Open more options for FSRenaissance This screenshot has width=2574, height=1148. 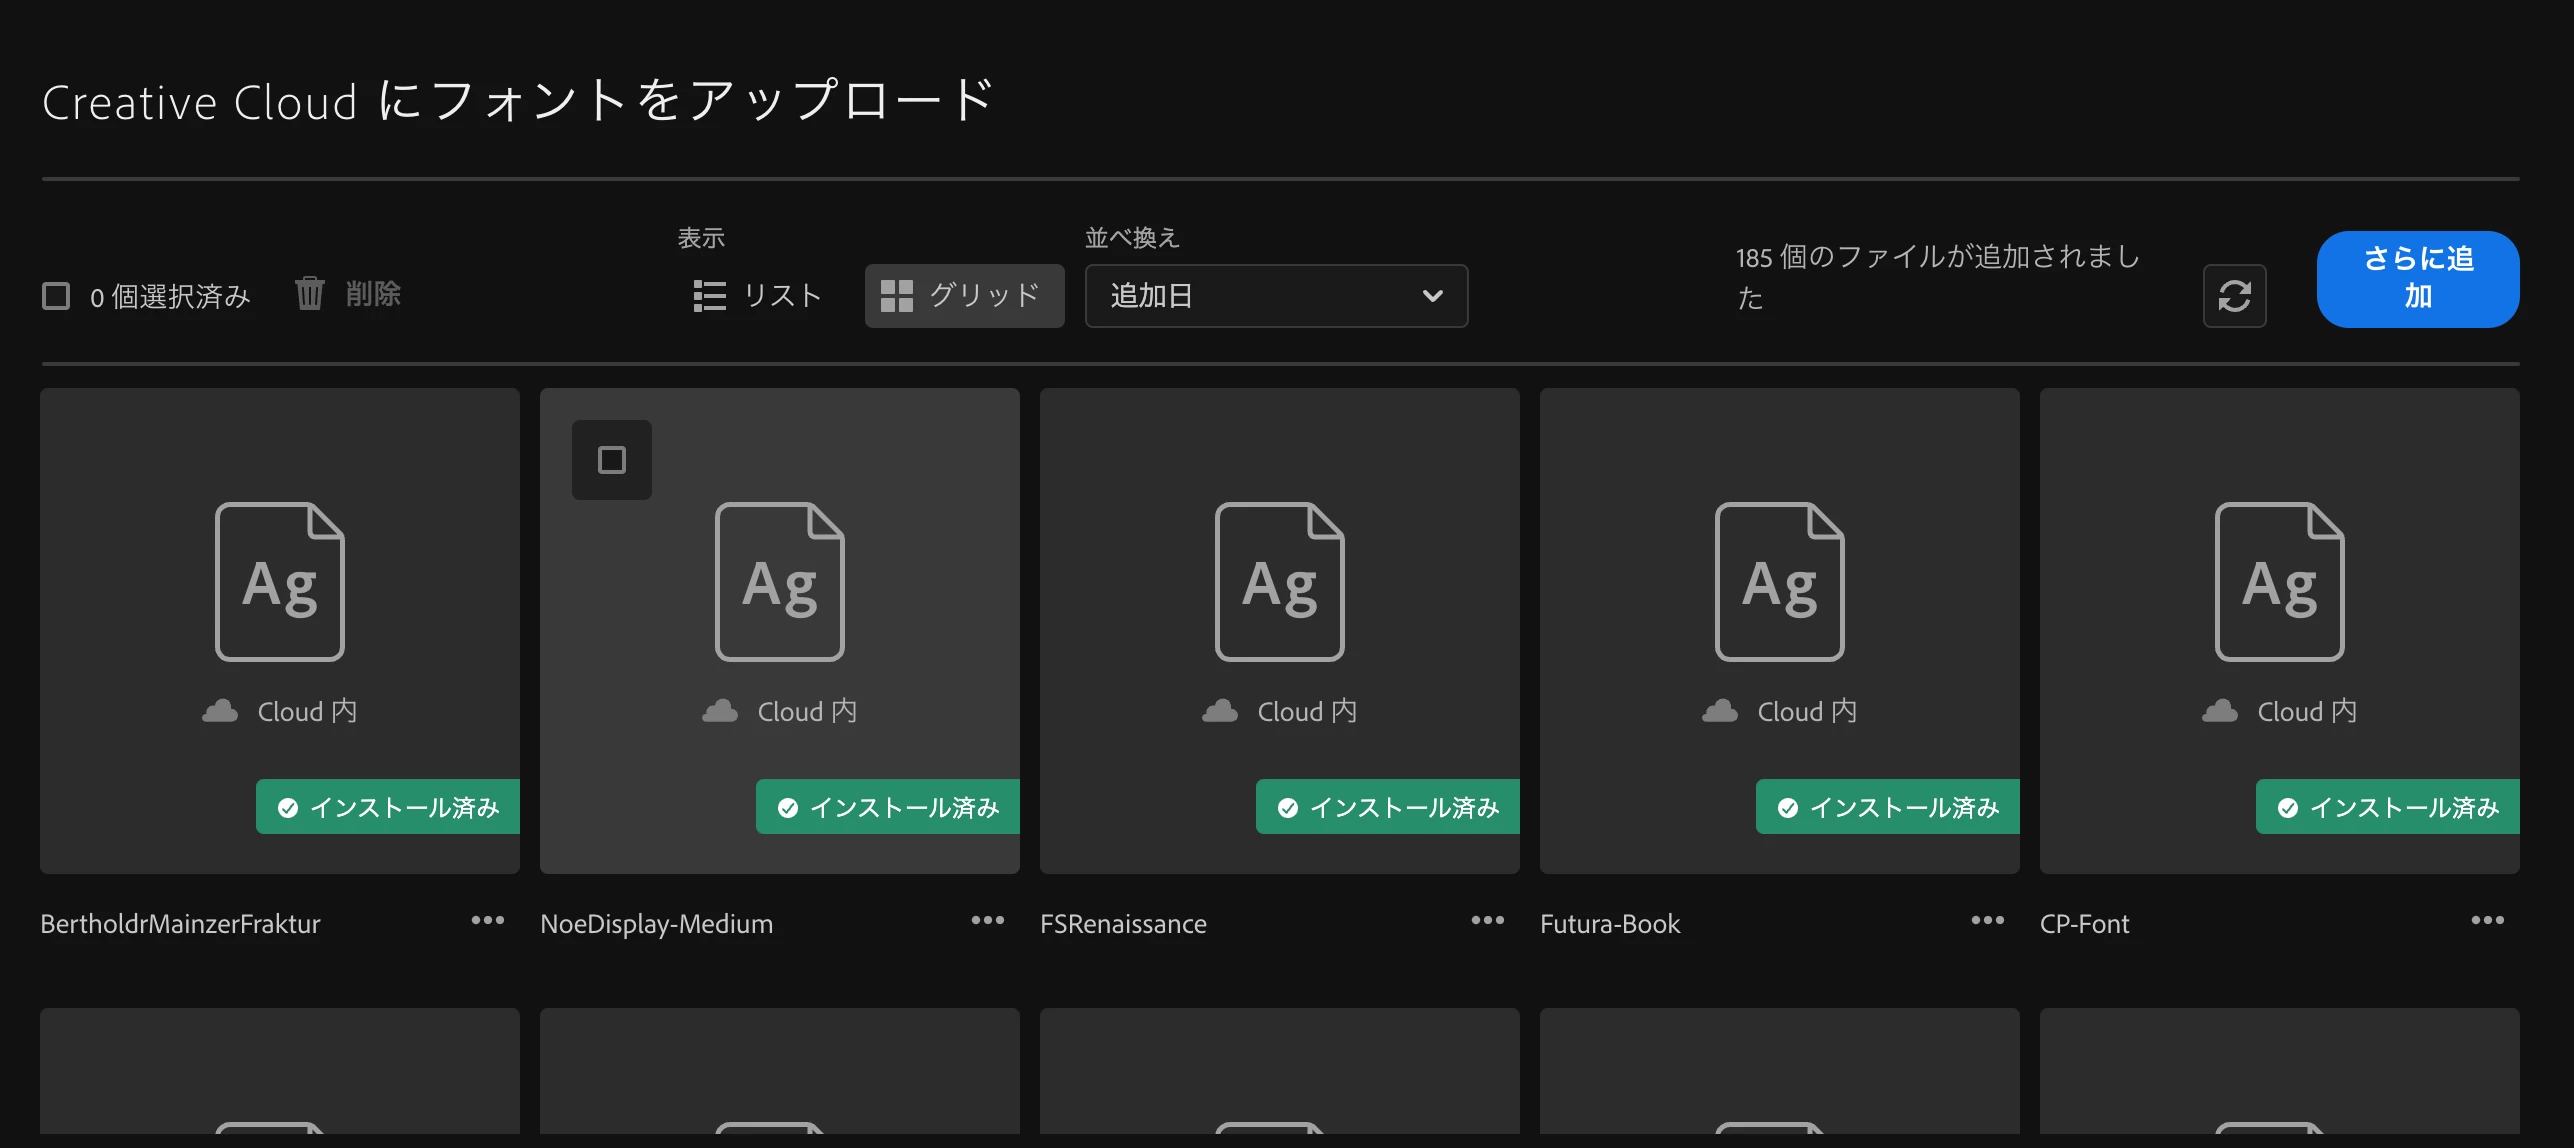1487,920
